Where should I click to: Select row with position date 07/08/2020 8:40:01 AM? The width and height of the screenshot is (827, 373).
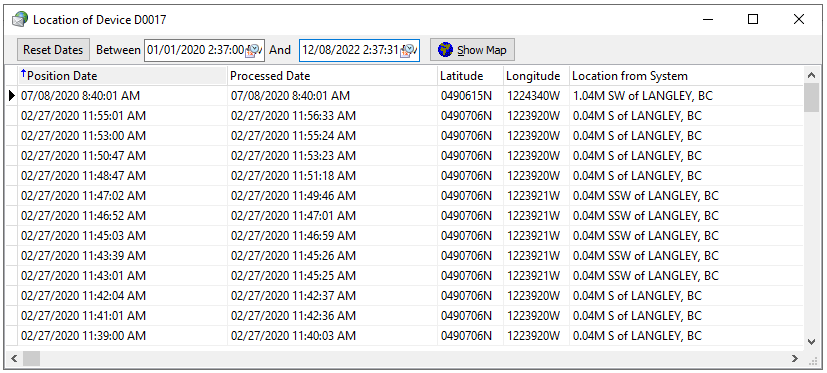pos(405,96)
